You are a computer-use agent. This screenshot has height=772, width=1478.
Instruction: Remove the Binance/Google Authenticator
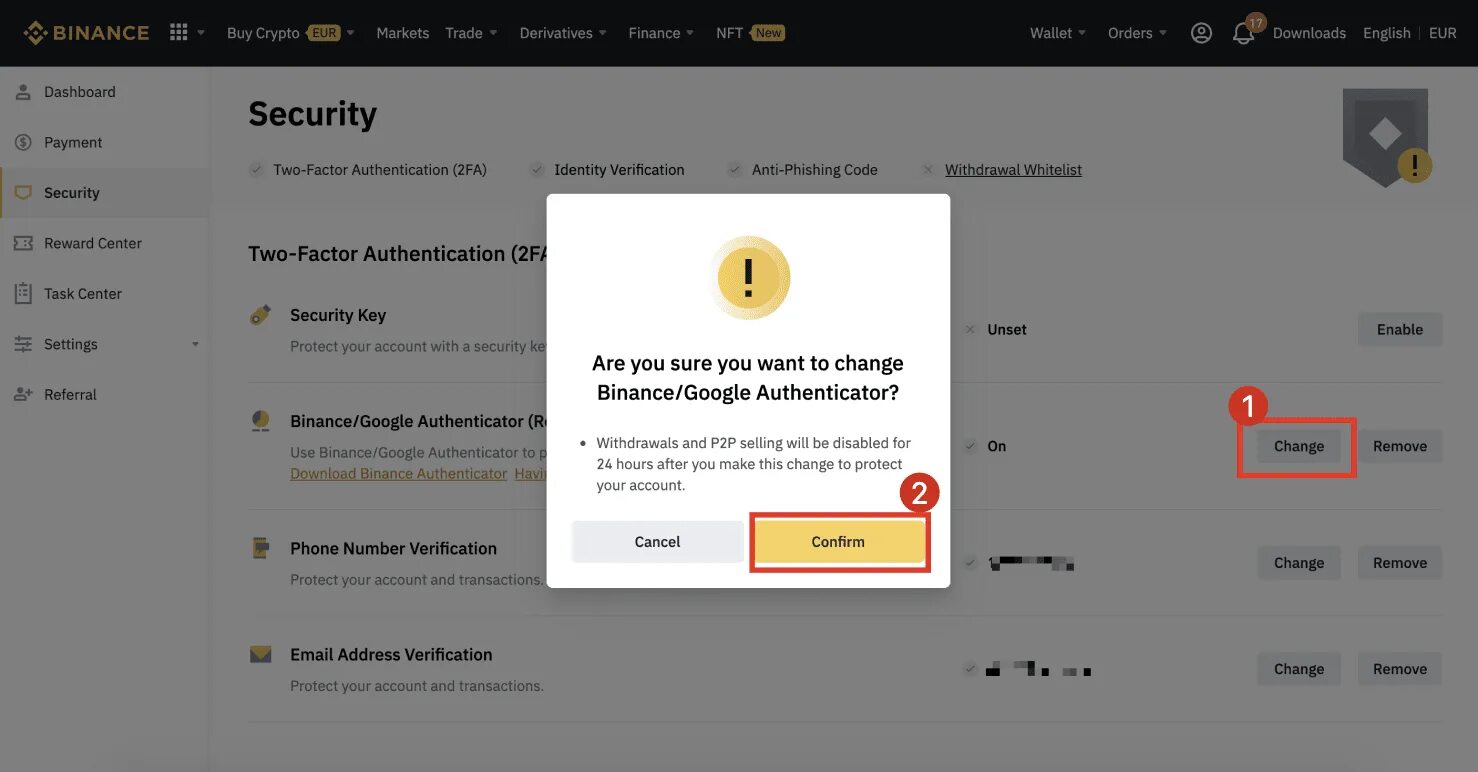(1399, 446)
